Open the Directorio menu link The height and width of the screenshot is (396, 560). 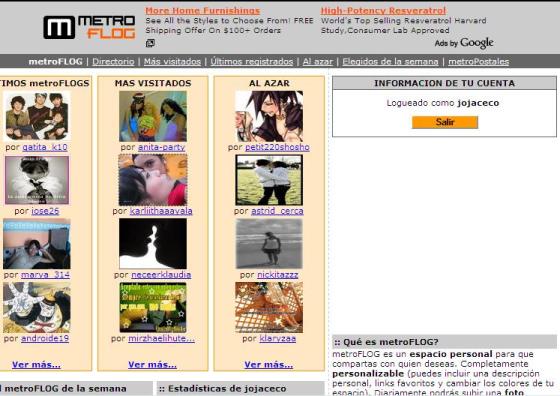pos(113,61)
